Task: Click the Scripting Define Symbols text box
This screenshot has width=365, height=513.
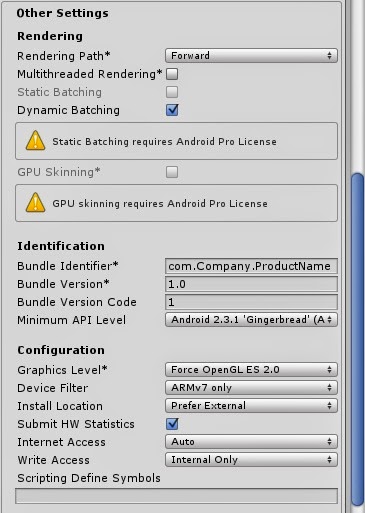Action: pyautogui.click(x=176, y=496)
